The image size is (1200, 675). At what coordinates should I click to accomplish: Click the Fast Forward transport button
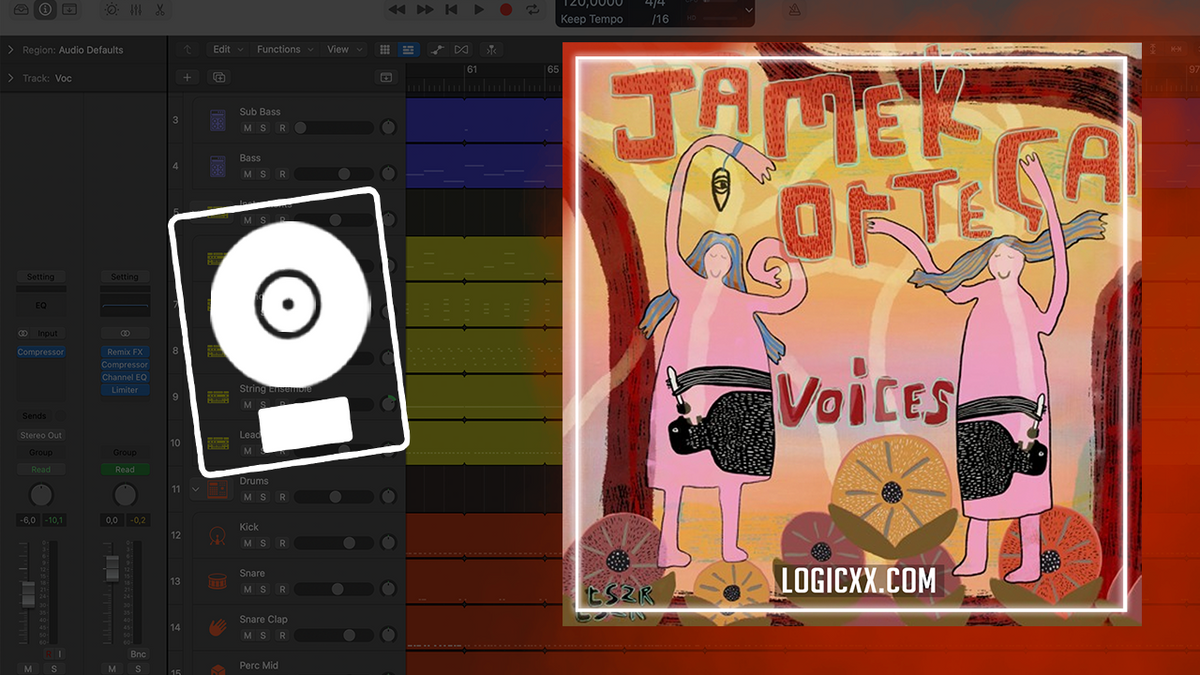tap(425, 9)
